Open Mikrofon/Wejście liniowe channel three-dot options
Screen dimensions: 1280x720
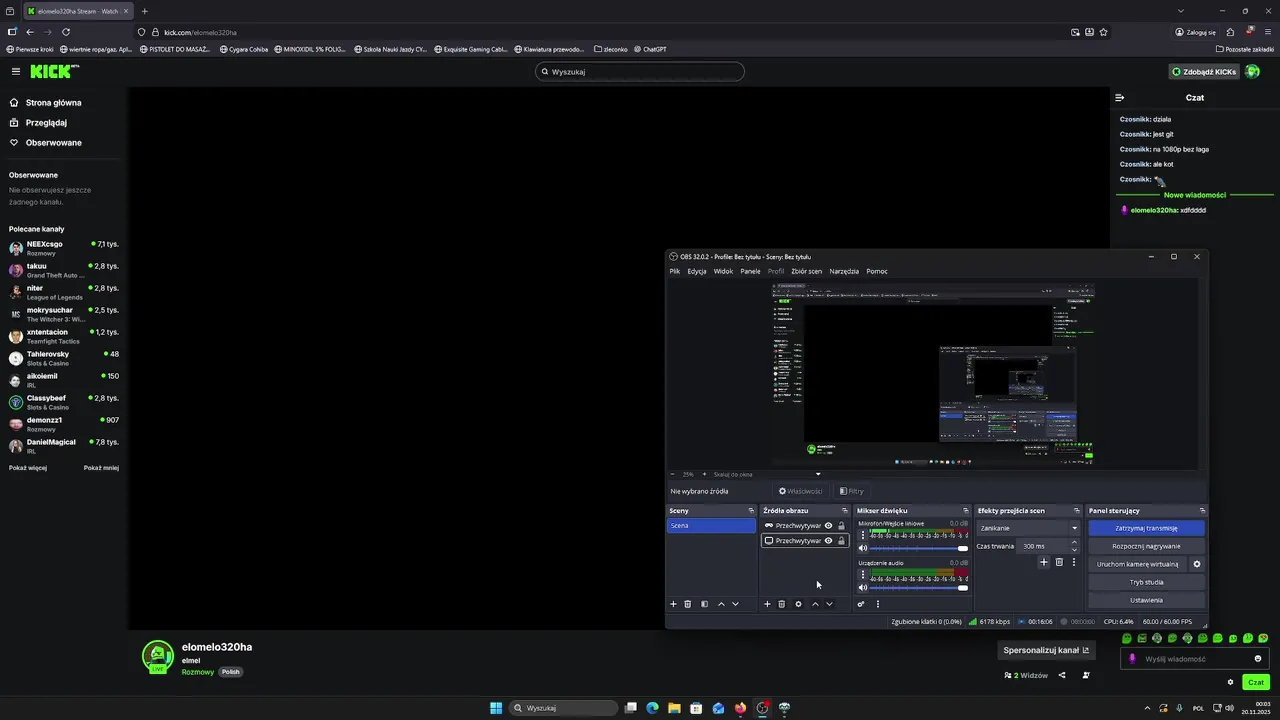863,535
